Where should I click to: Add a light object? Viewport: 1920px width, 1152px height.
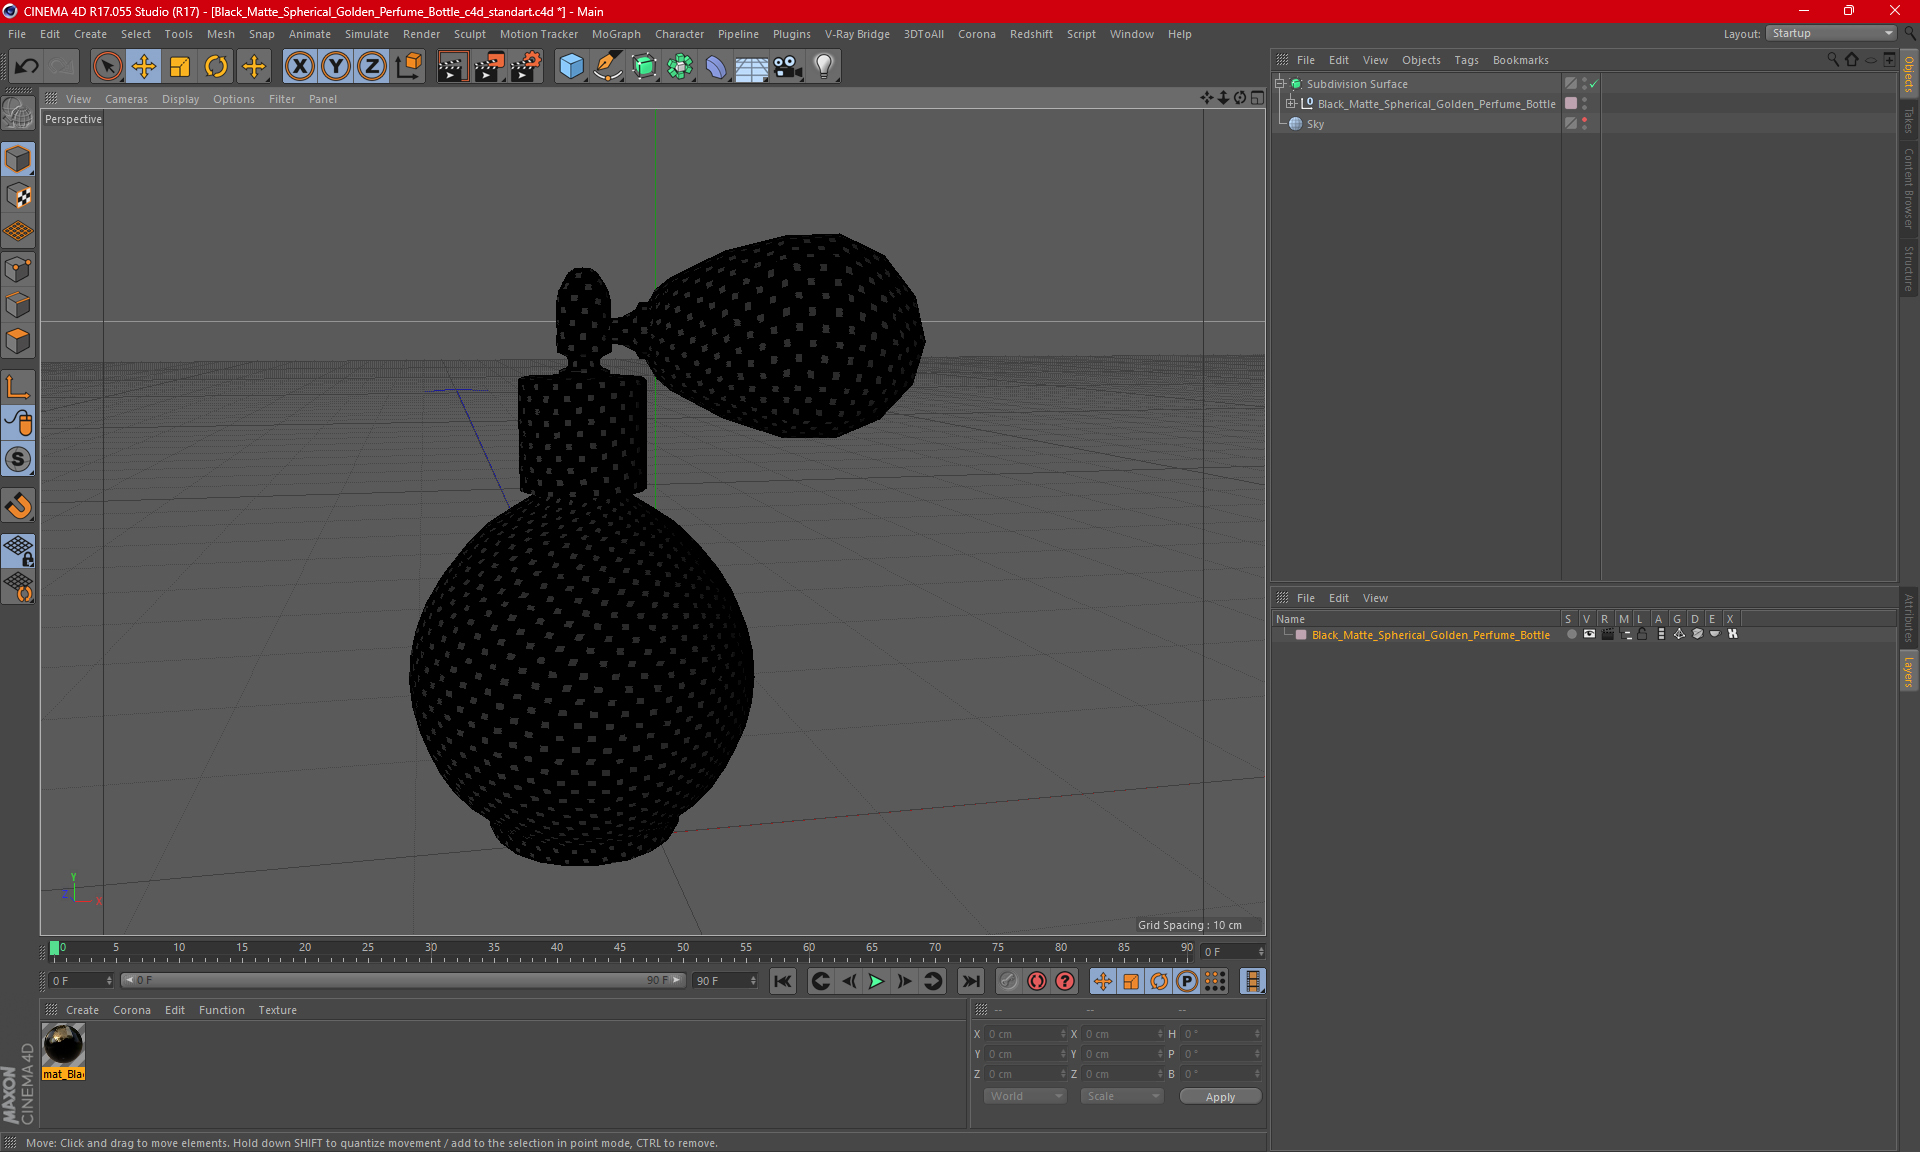824,67
